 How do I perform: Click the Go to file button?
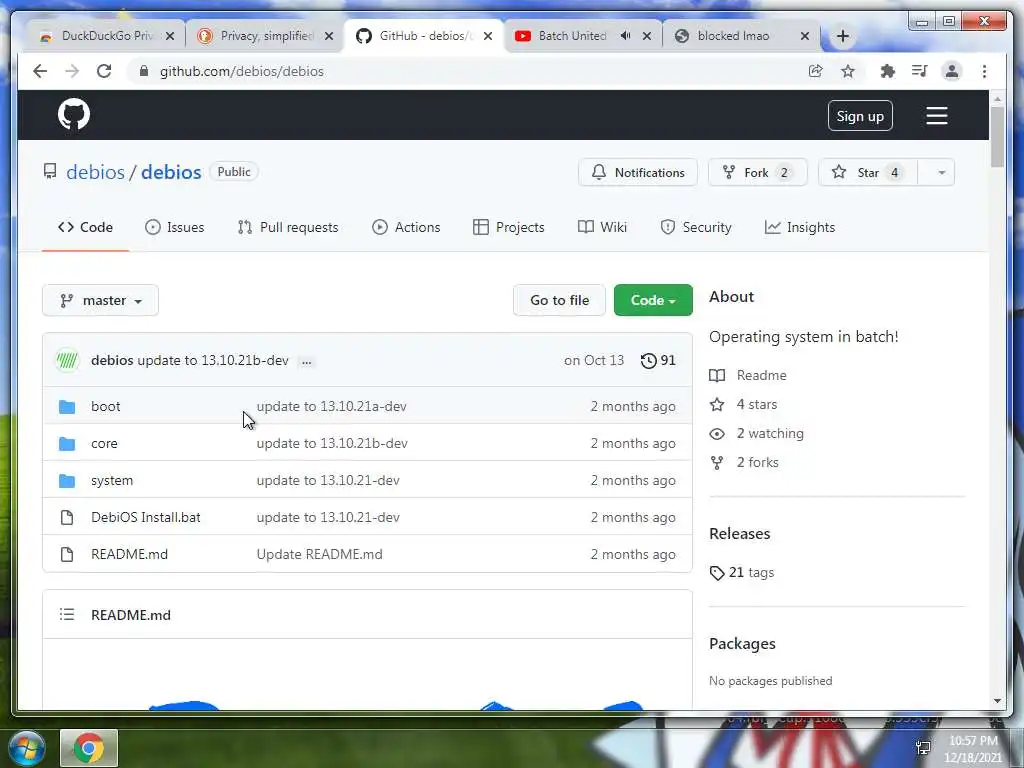pyautogui.click(x=560, y=300)
